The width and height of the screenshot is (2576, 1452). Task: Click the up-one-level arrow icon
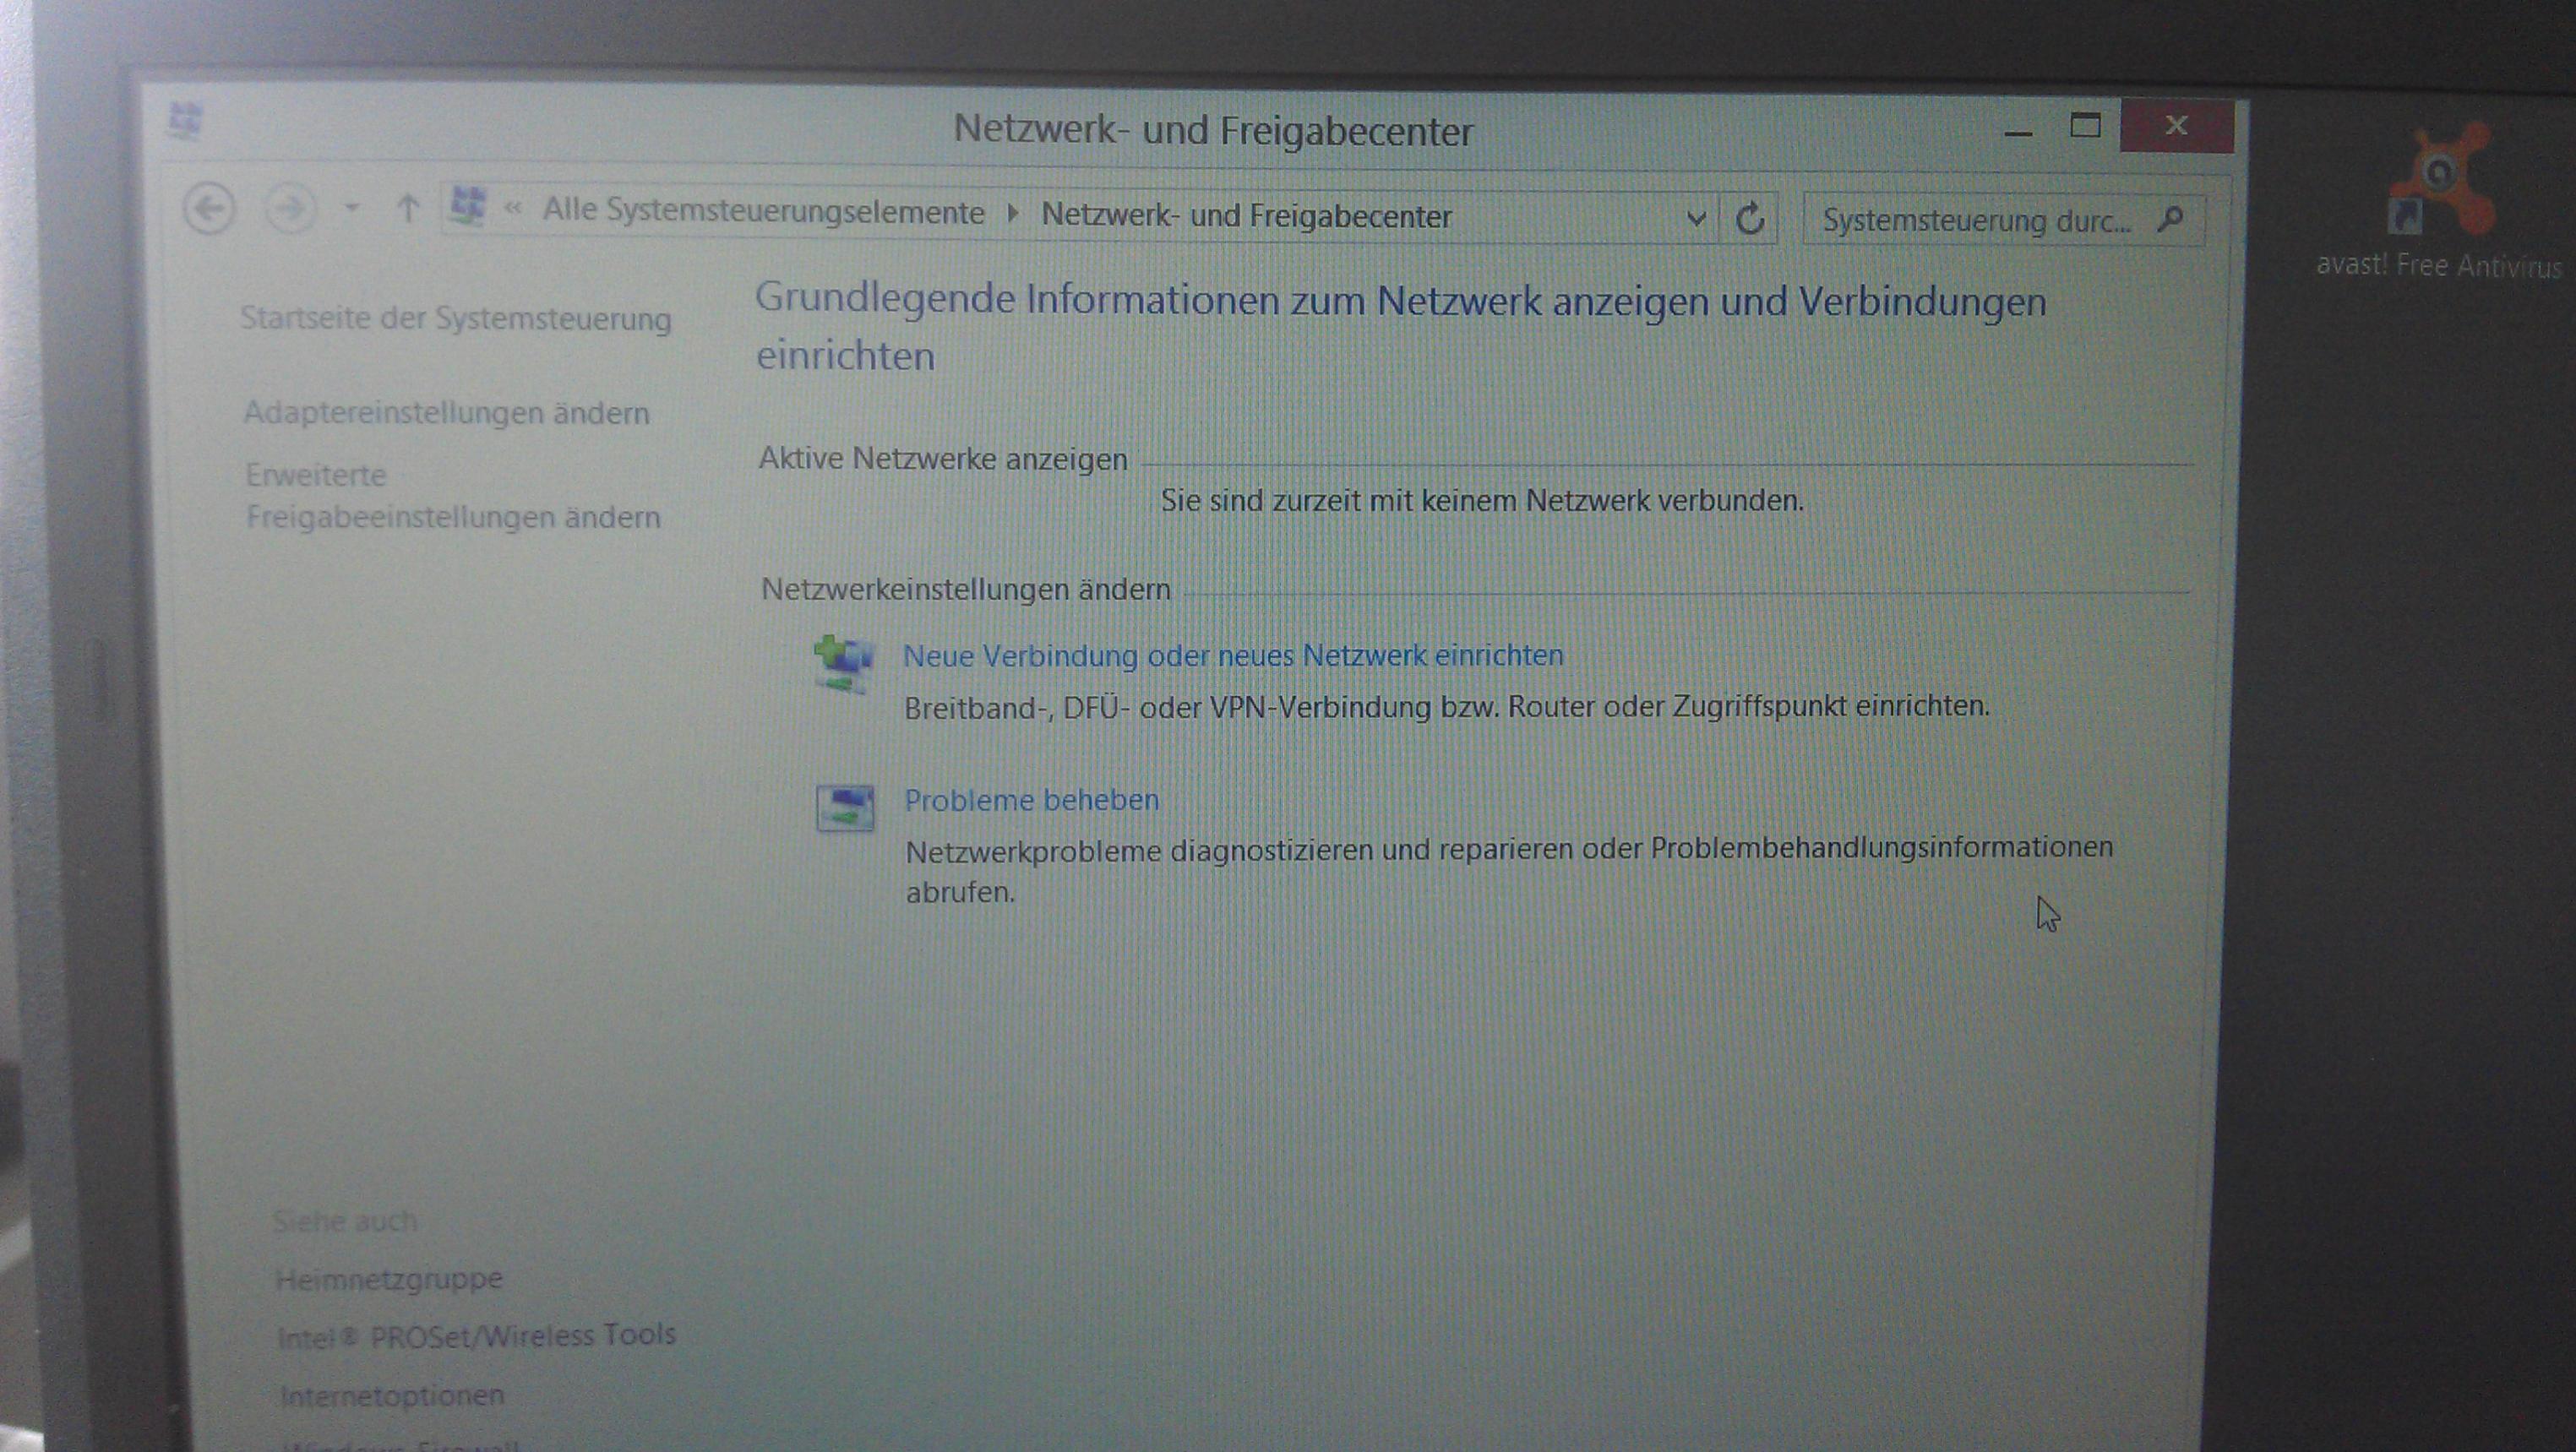(x=407, y=209)
